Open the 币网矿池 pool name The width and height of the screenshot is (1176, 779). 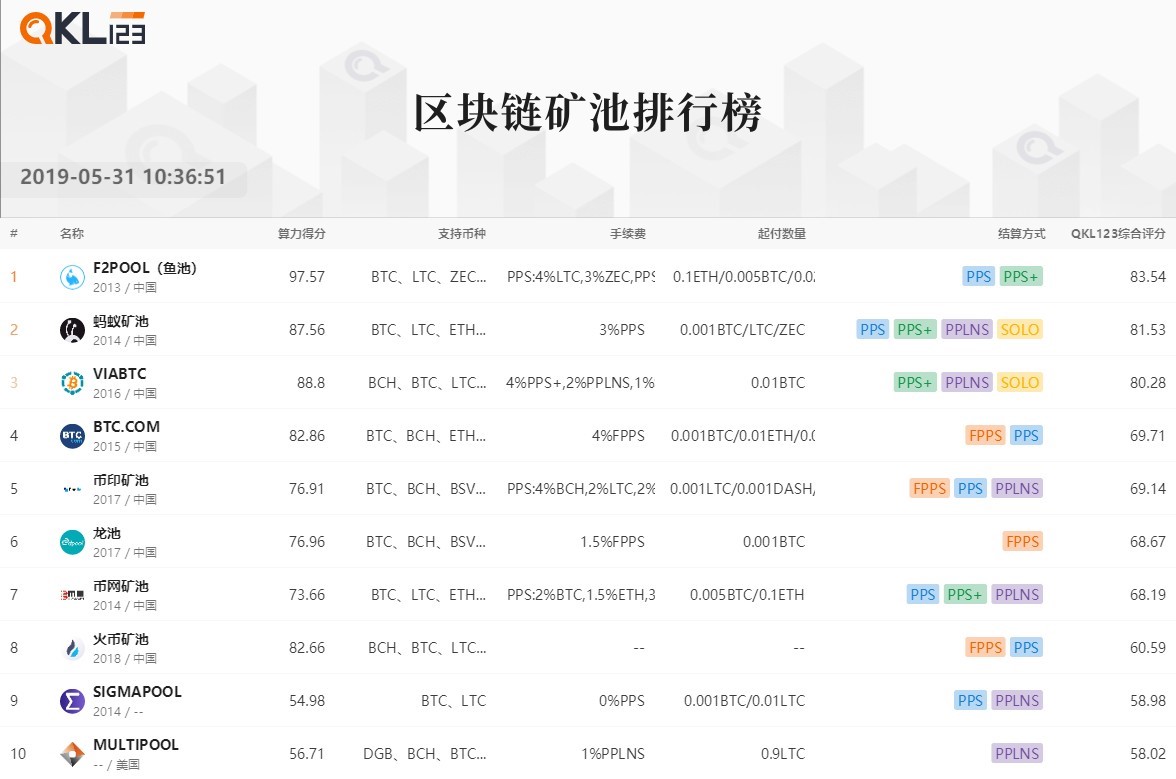coord(121,586)
